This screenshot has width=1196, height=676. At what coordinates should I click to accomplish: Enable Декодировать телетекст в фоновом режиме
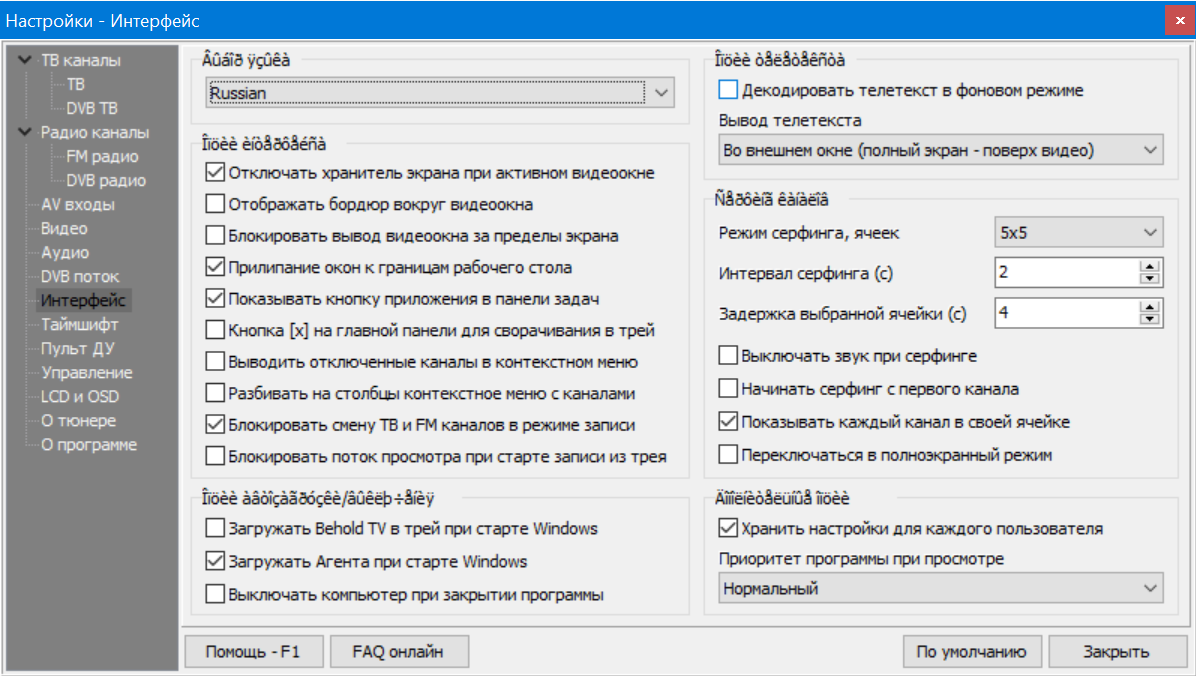(728, 90)
